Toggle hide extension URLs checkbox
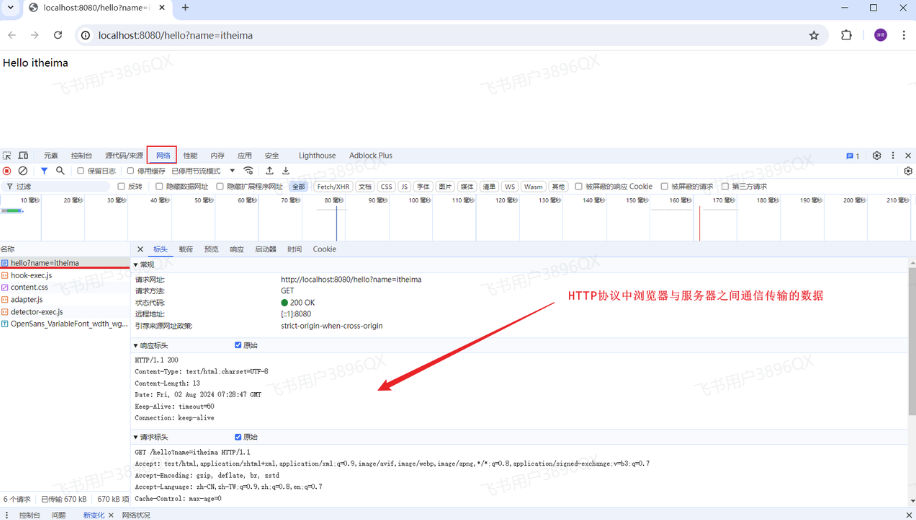916x520 pixels. tap(220, 186)
